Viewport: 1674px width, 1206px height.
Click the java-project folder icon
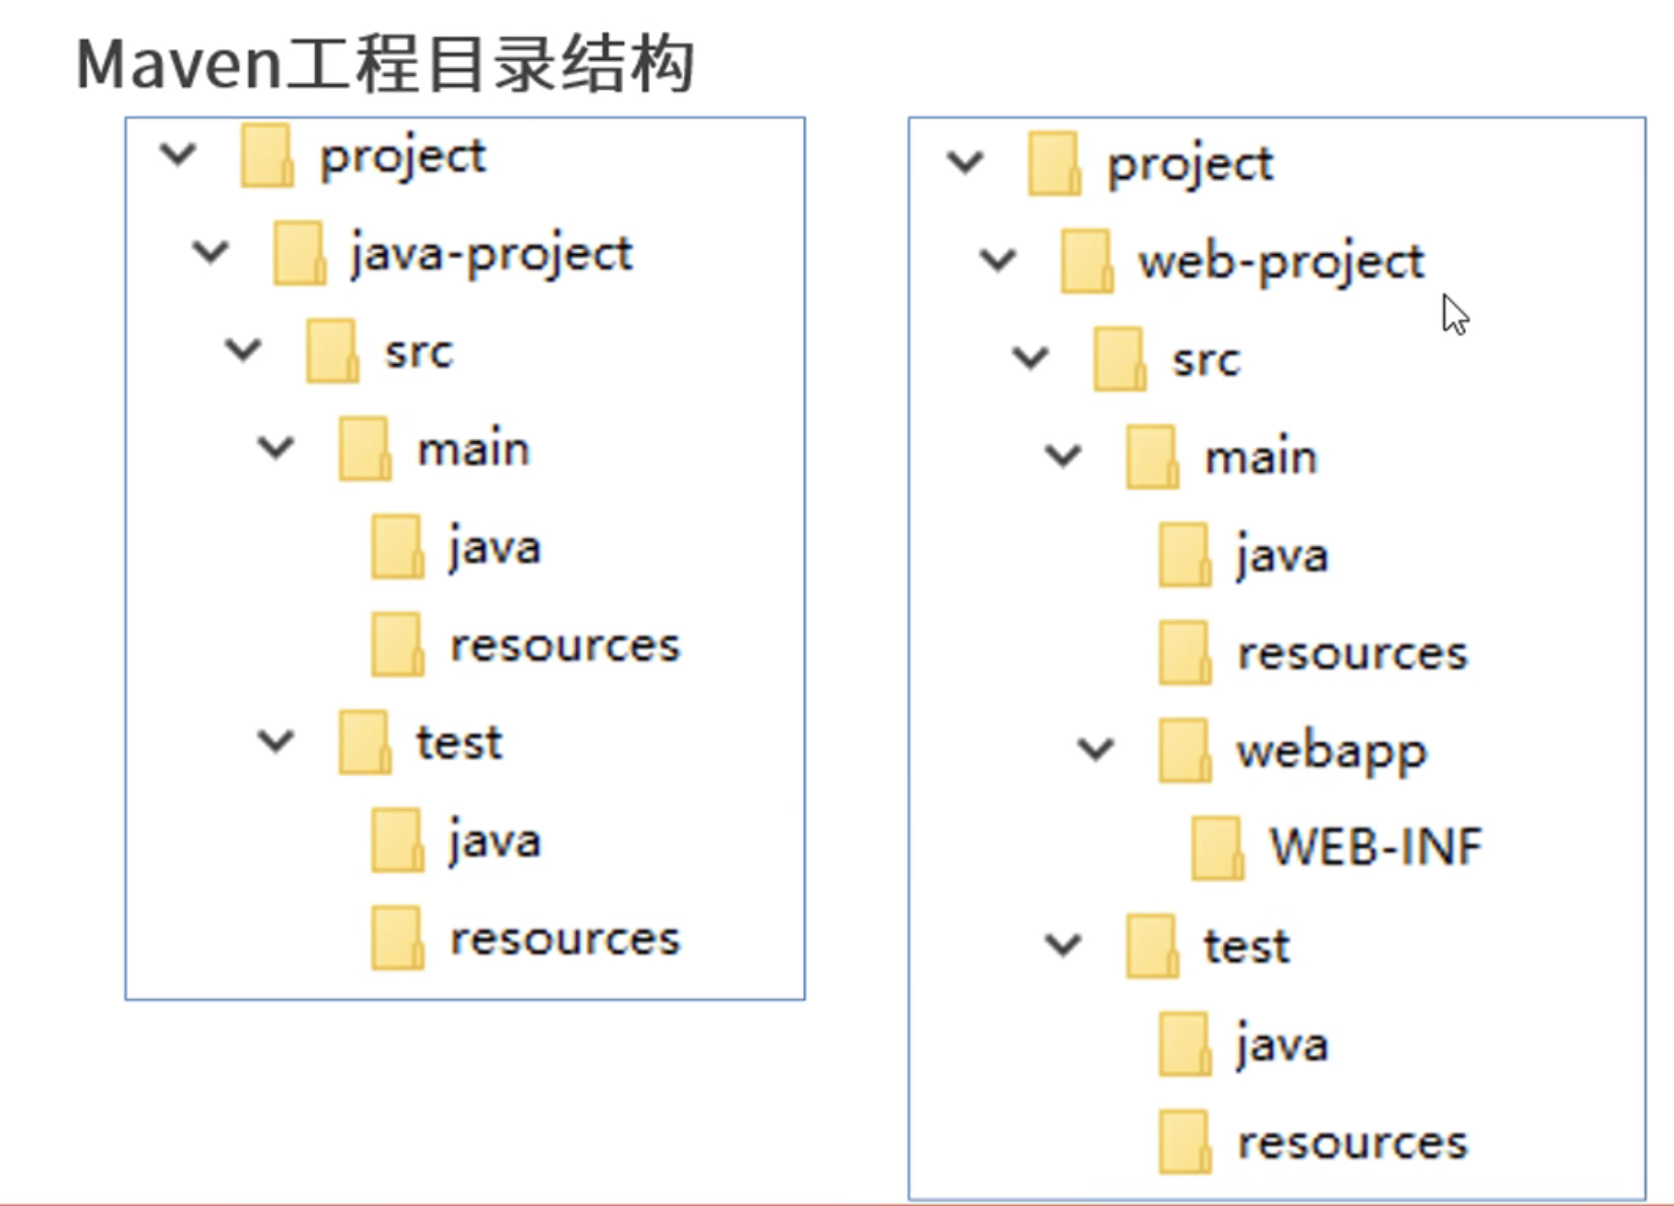(x=299, y=254)
